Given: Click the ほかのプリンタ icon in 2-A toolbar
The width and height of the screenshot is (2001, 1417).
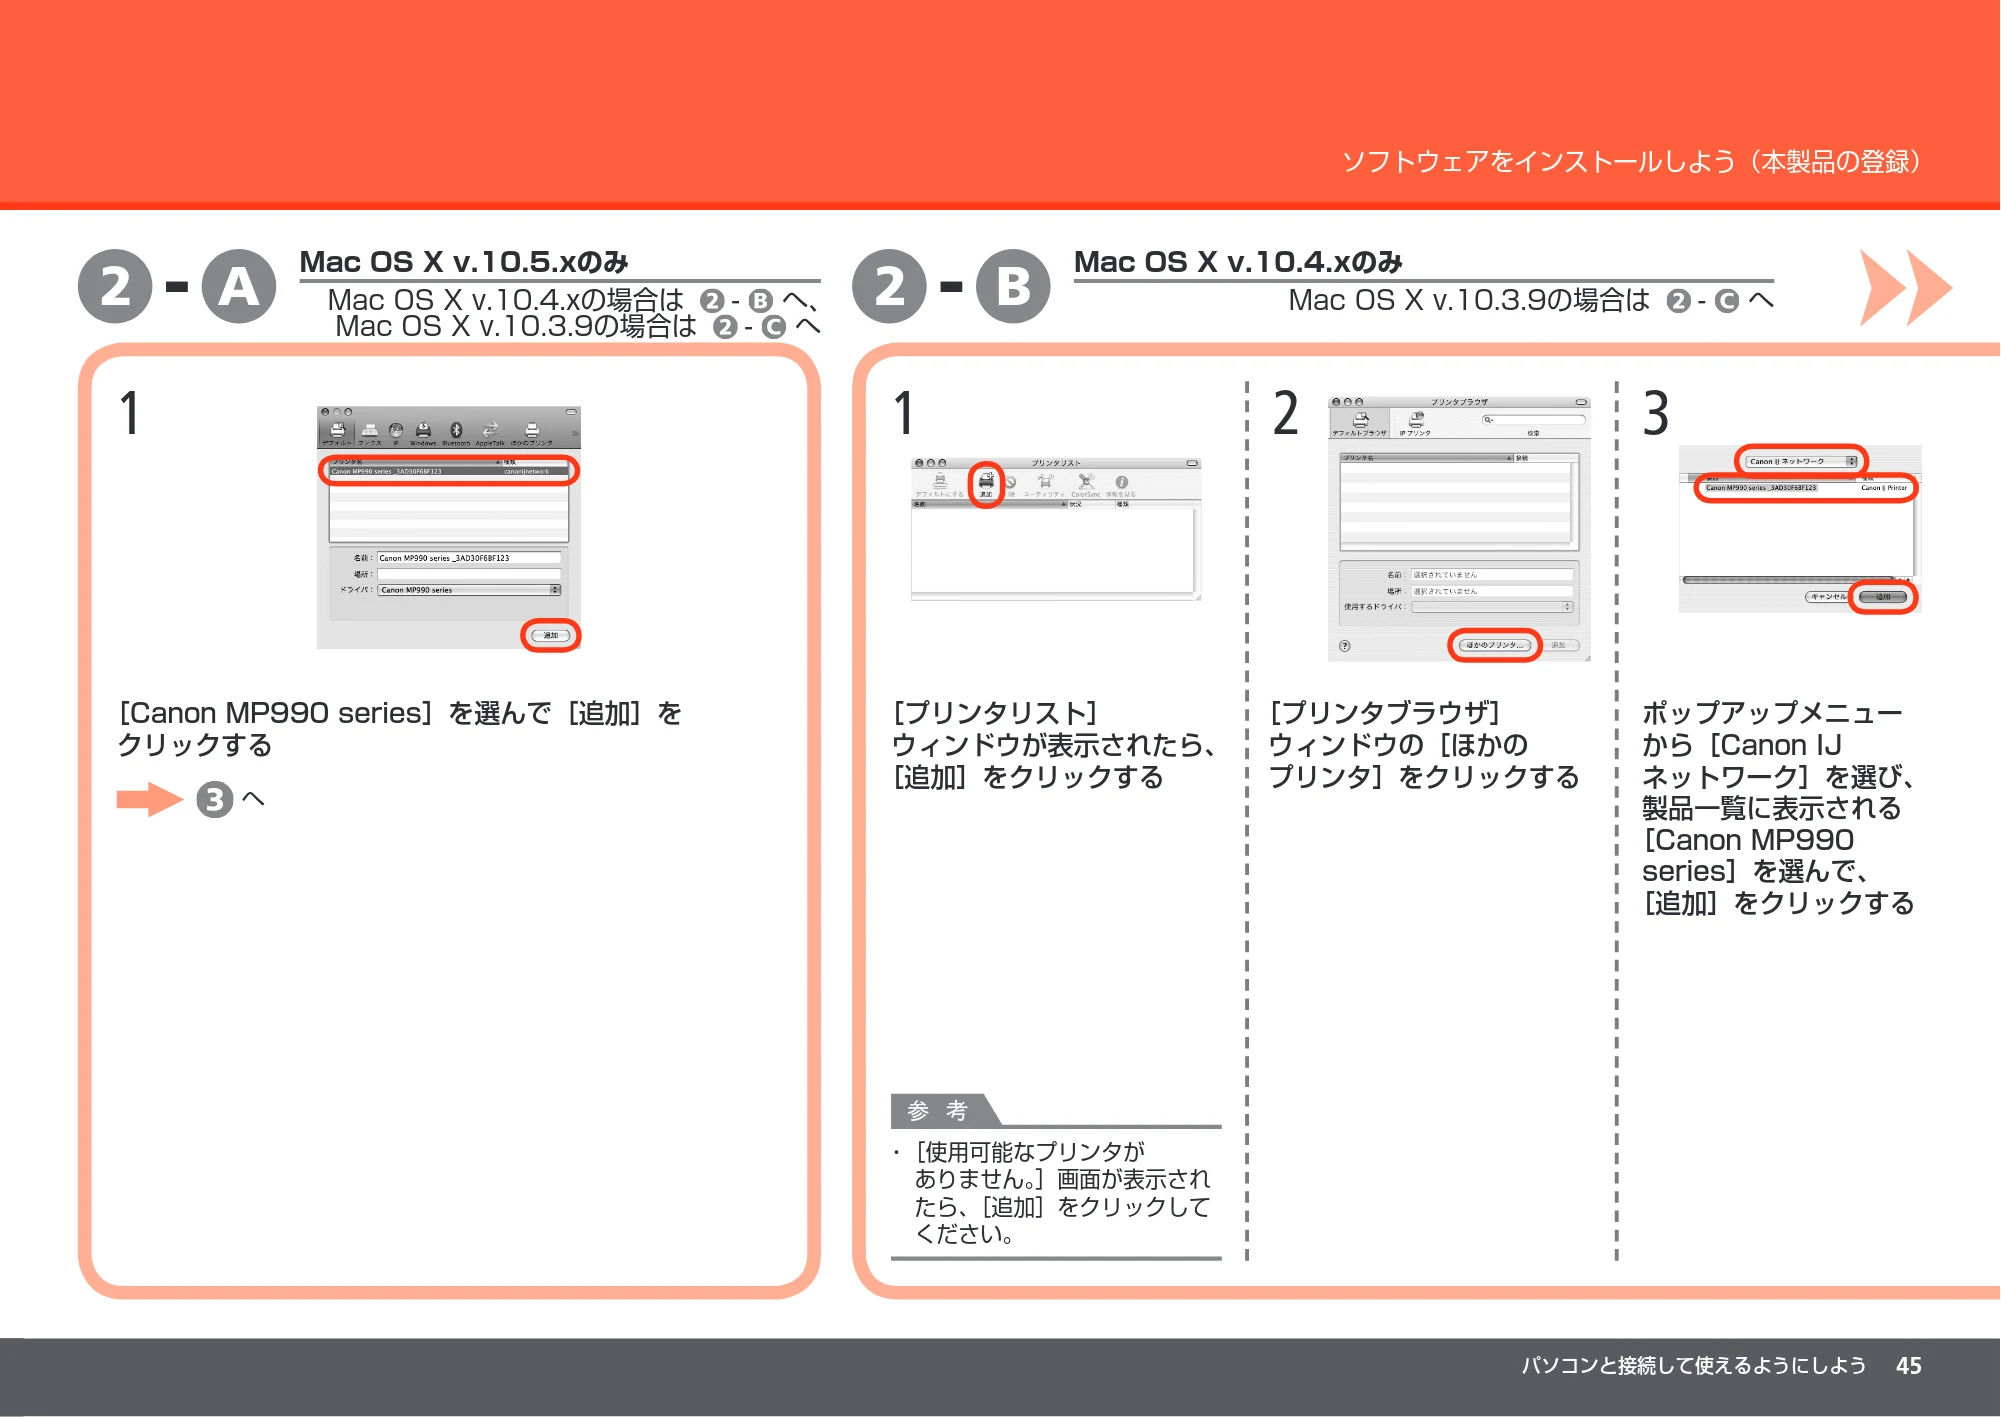Looking at the screenshot, I should tap(532, 431).
